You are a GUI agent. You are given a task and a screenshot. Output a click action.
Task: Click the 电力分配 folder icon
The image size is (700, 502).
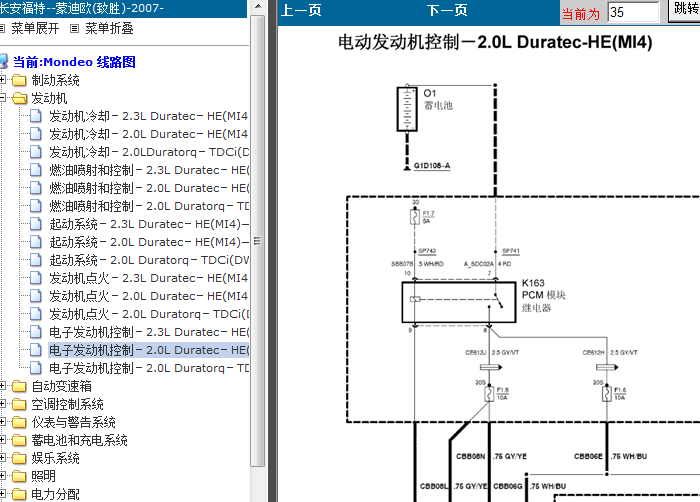point(19,494)
